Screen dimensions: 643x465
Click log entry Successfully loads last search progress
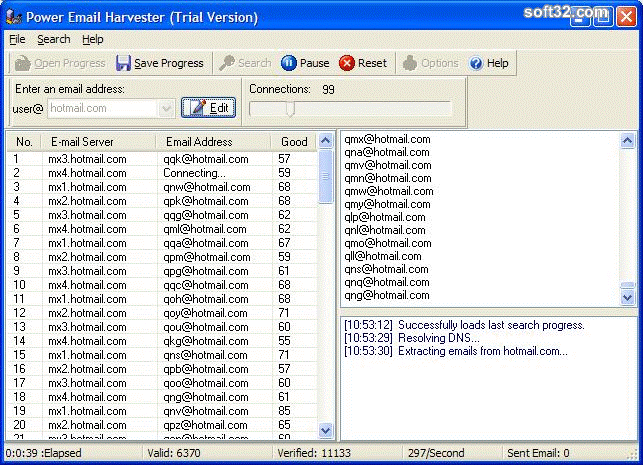[x=464, y=325]
